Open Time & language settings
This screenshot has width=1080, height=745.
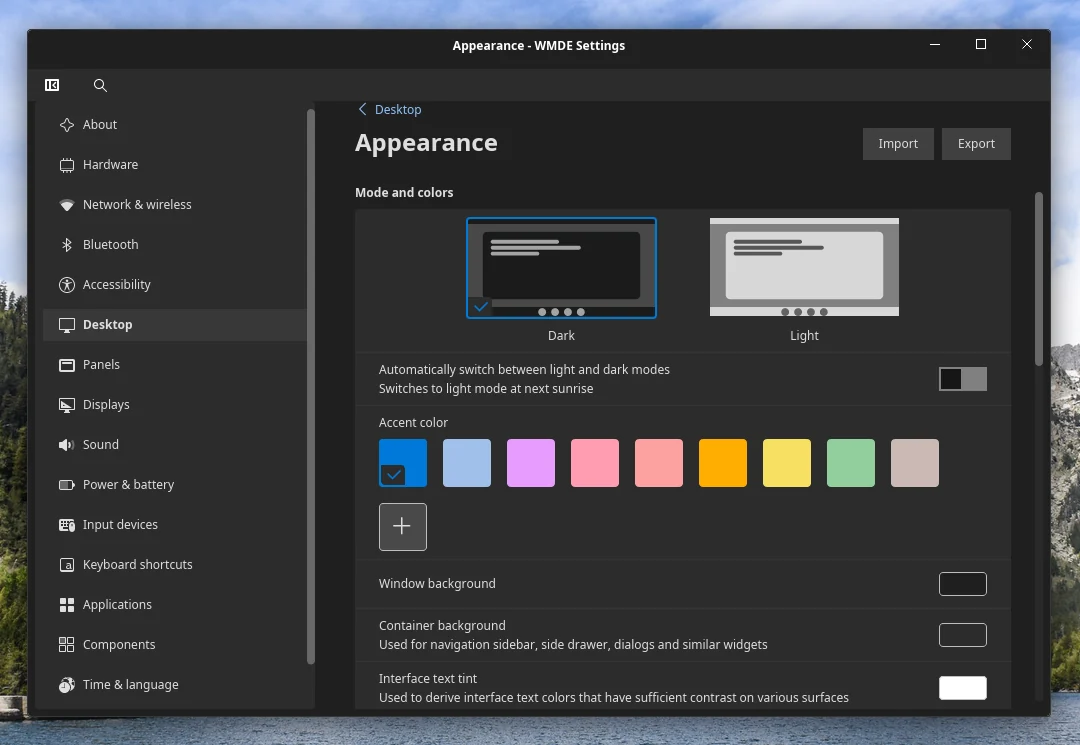175,684
